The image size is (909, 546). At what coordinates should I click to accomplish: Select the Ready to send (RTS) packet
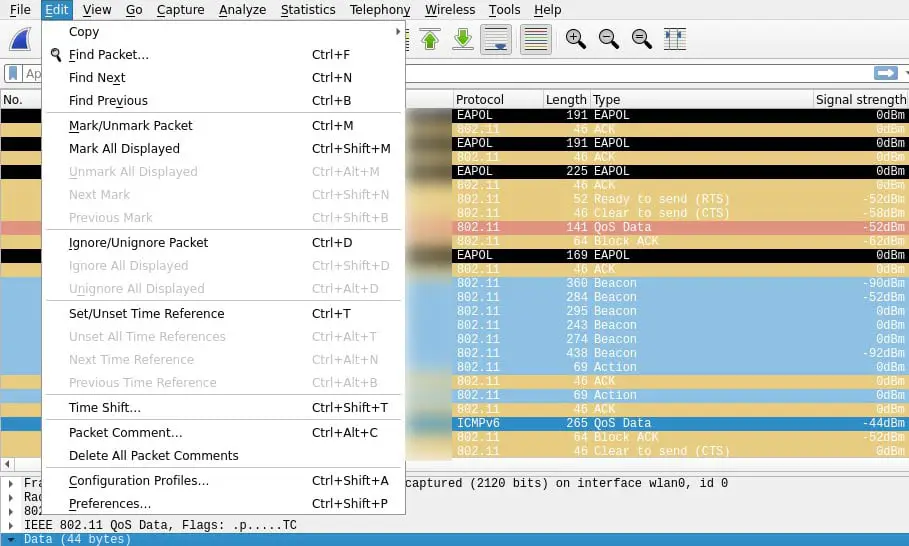pos(680,199)
